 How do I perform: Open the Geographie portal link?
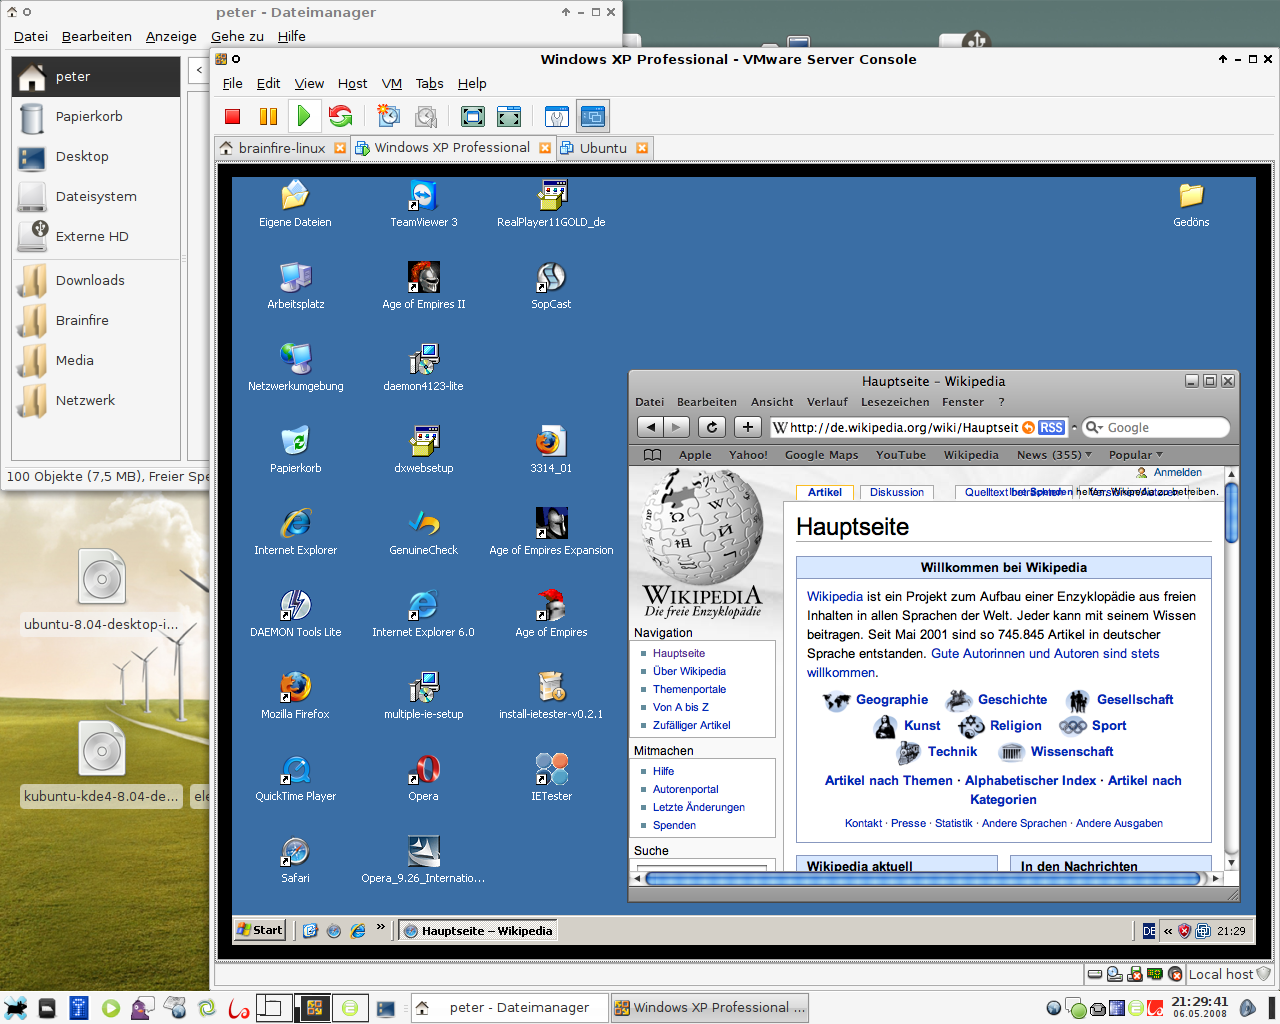(x=892, y=700)
